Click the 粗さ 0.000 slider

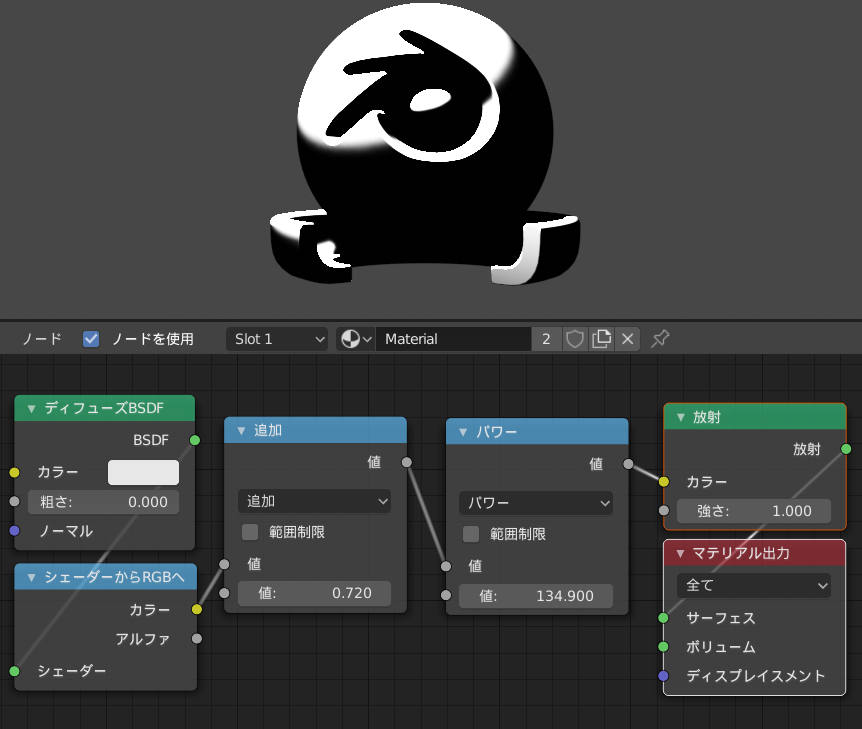(x=103, y=502)
